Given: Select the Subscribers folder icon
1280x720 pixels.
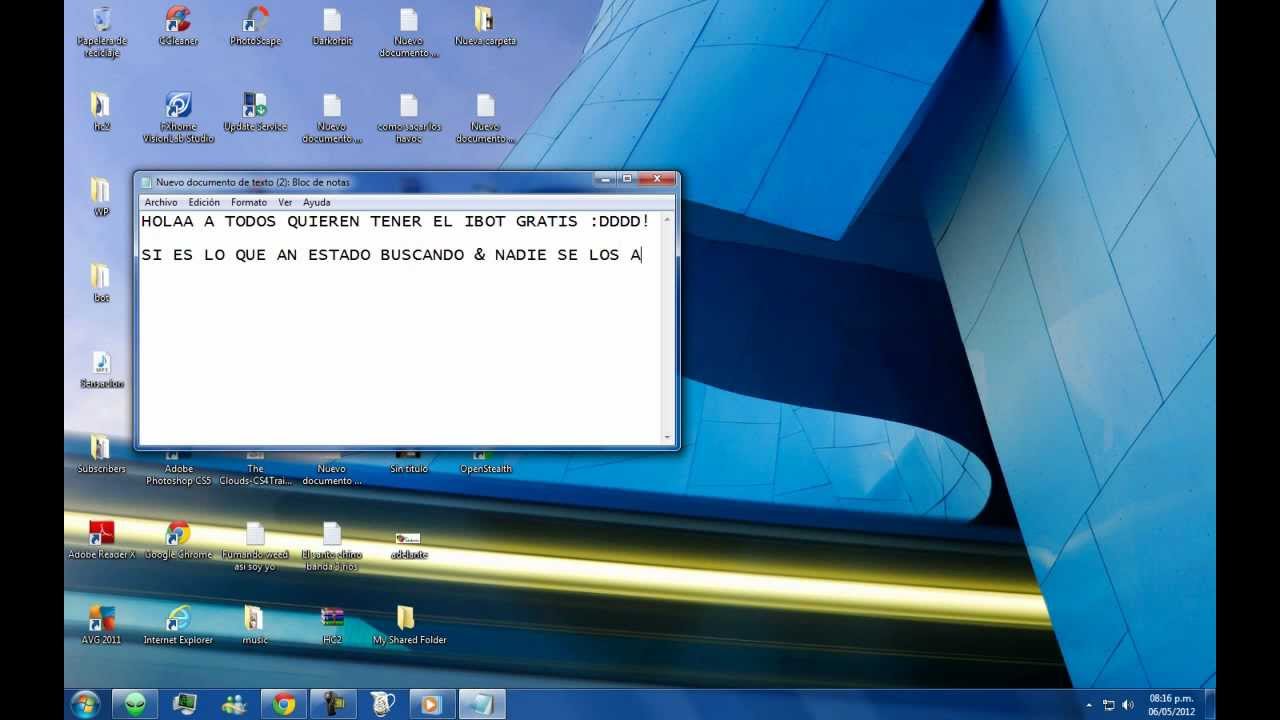Looking at the screenshot, I should (101, 454).
